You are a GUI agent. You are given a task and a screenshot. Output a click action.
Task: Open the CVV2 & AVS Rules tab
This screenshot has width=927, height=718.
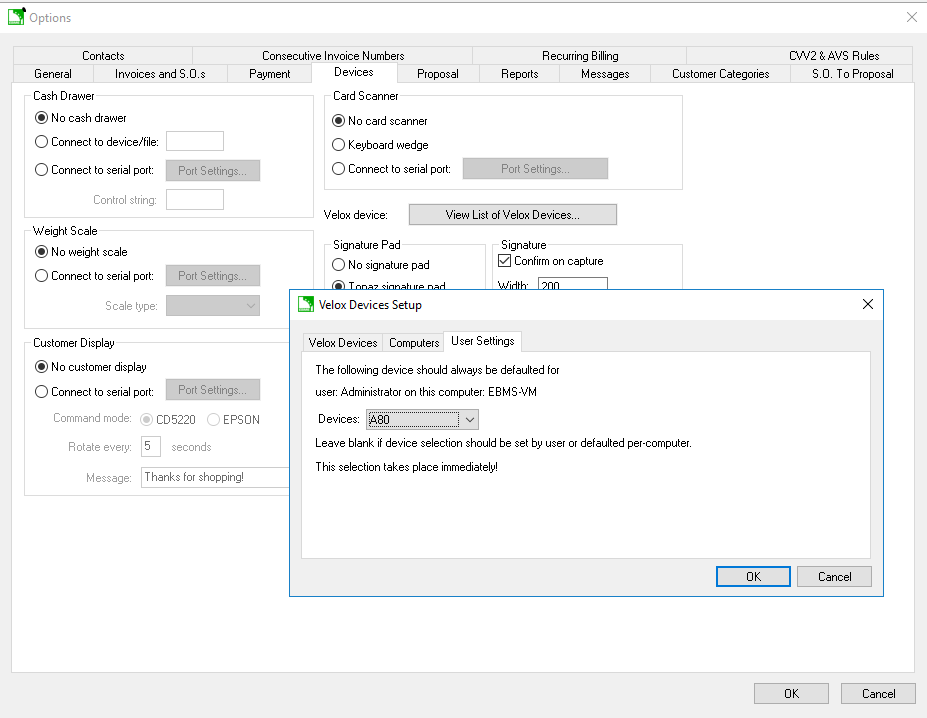click(833, 56)
